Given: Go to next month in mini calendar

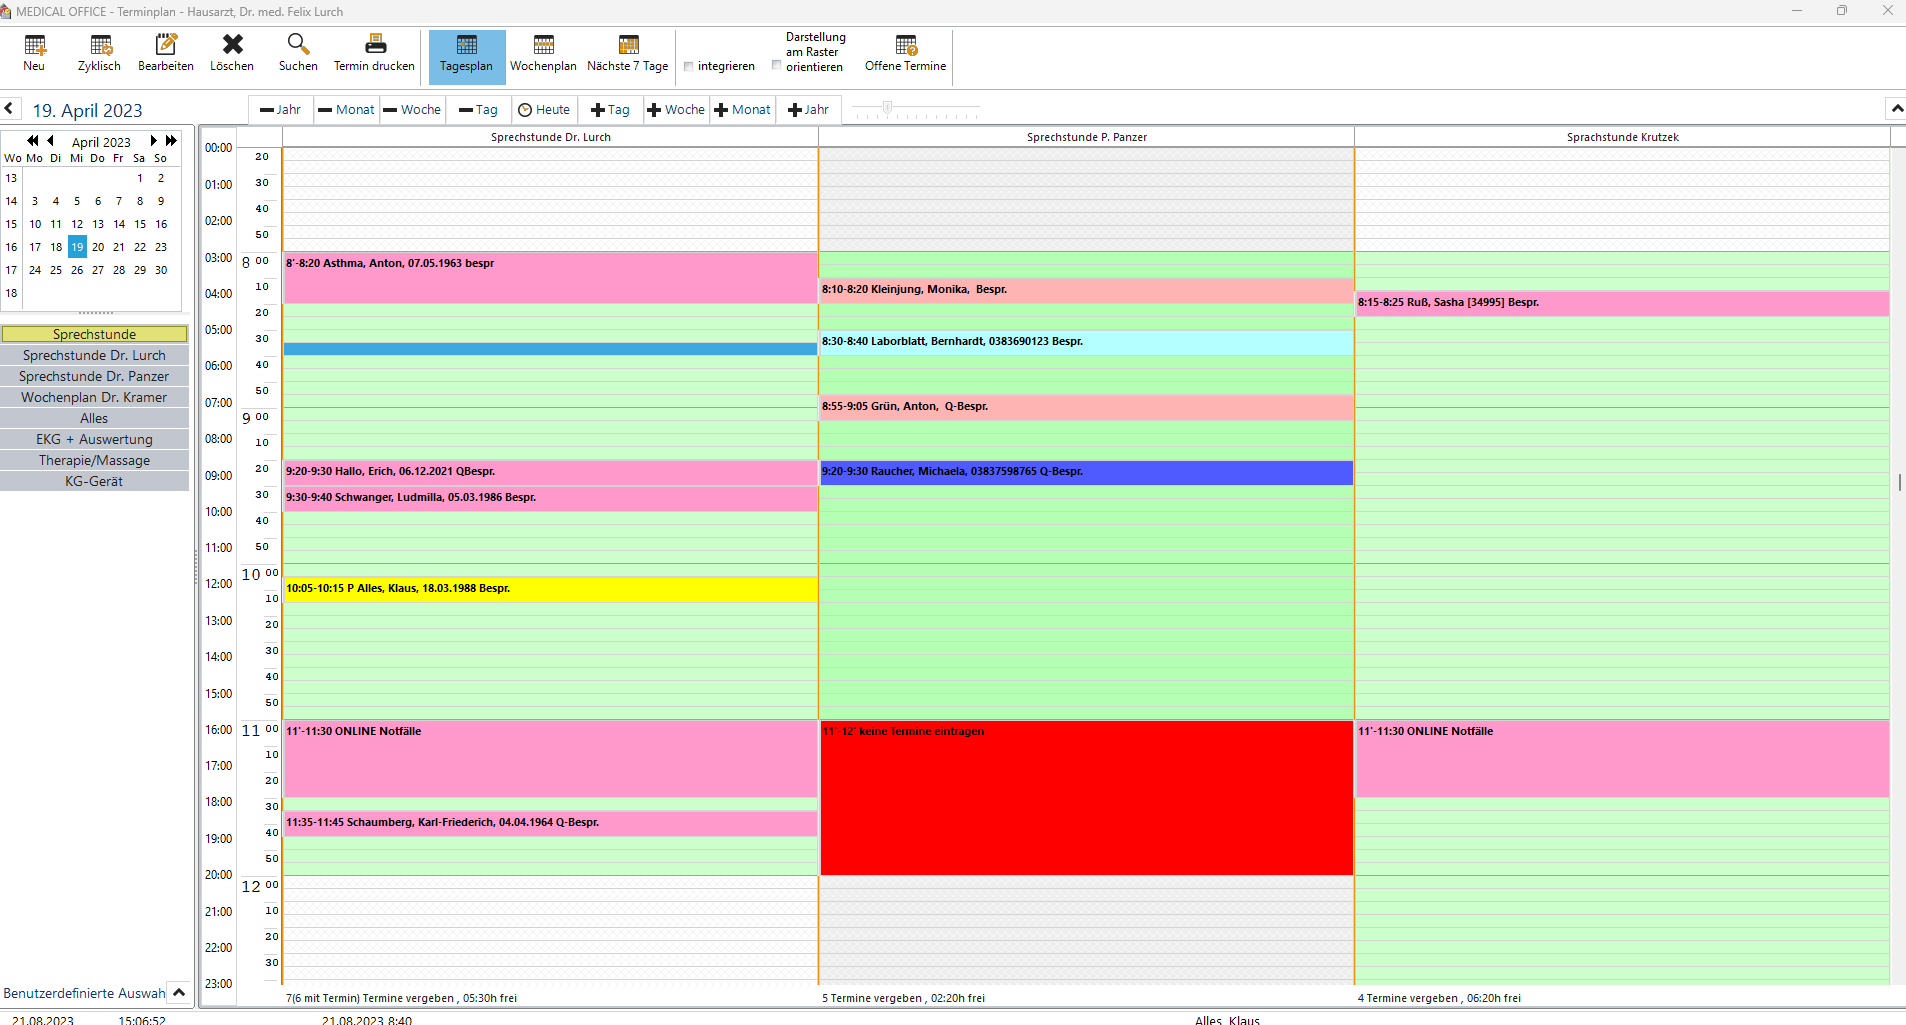Looking at the screenshot, I should [x=153, y=141].
